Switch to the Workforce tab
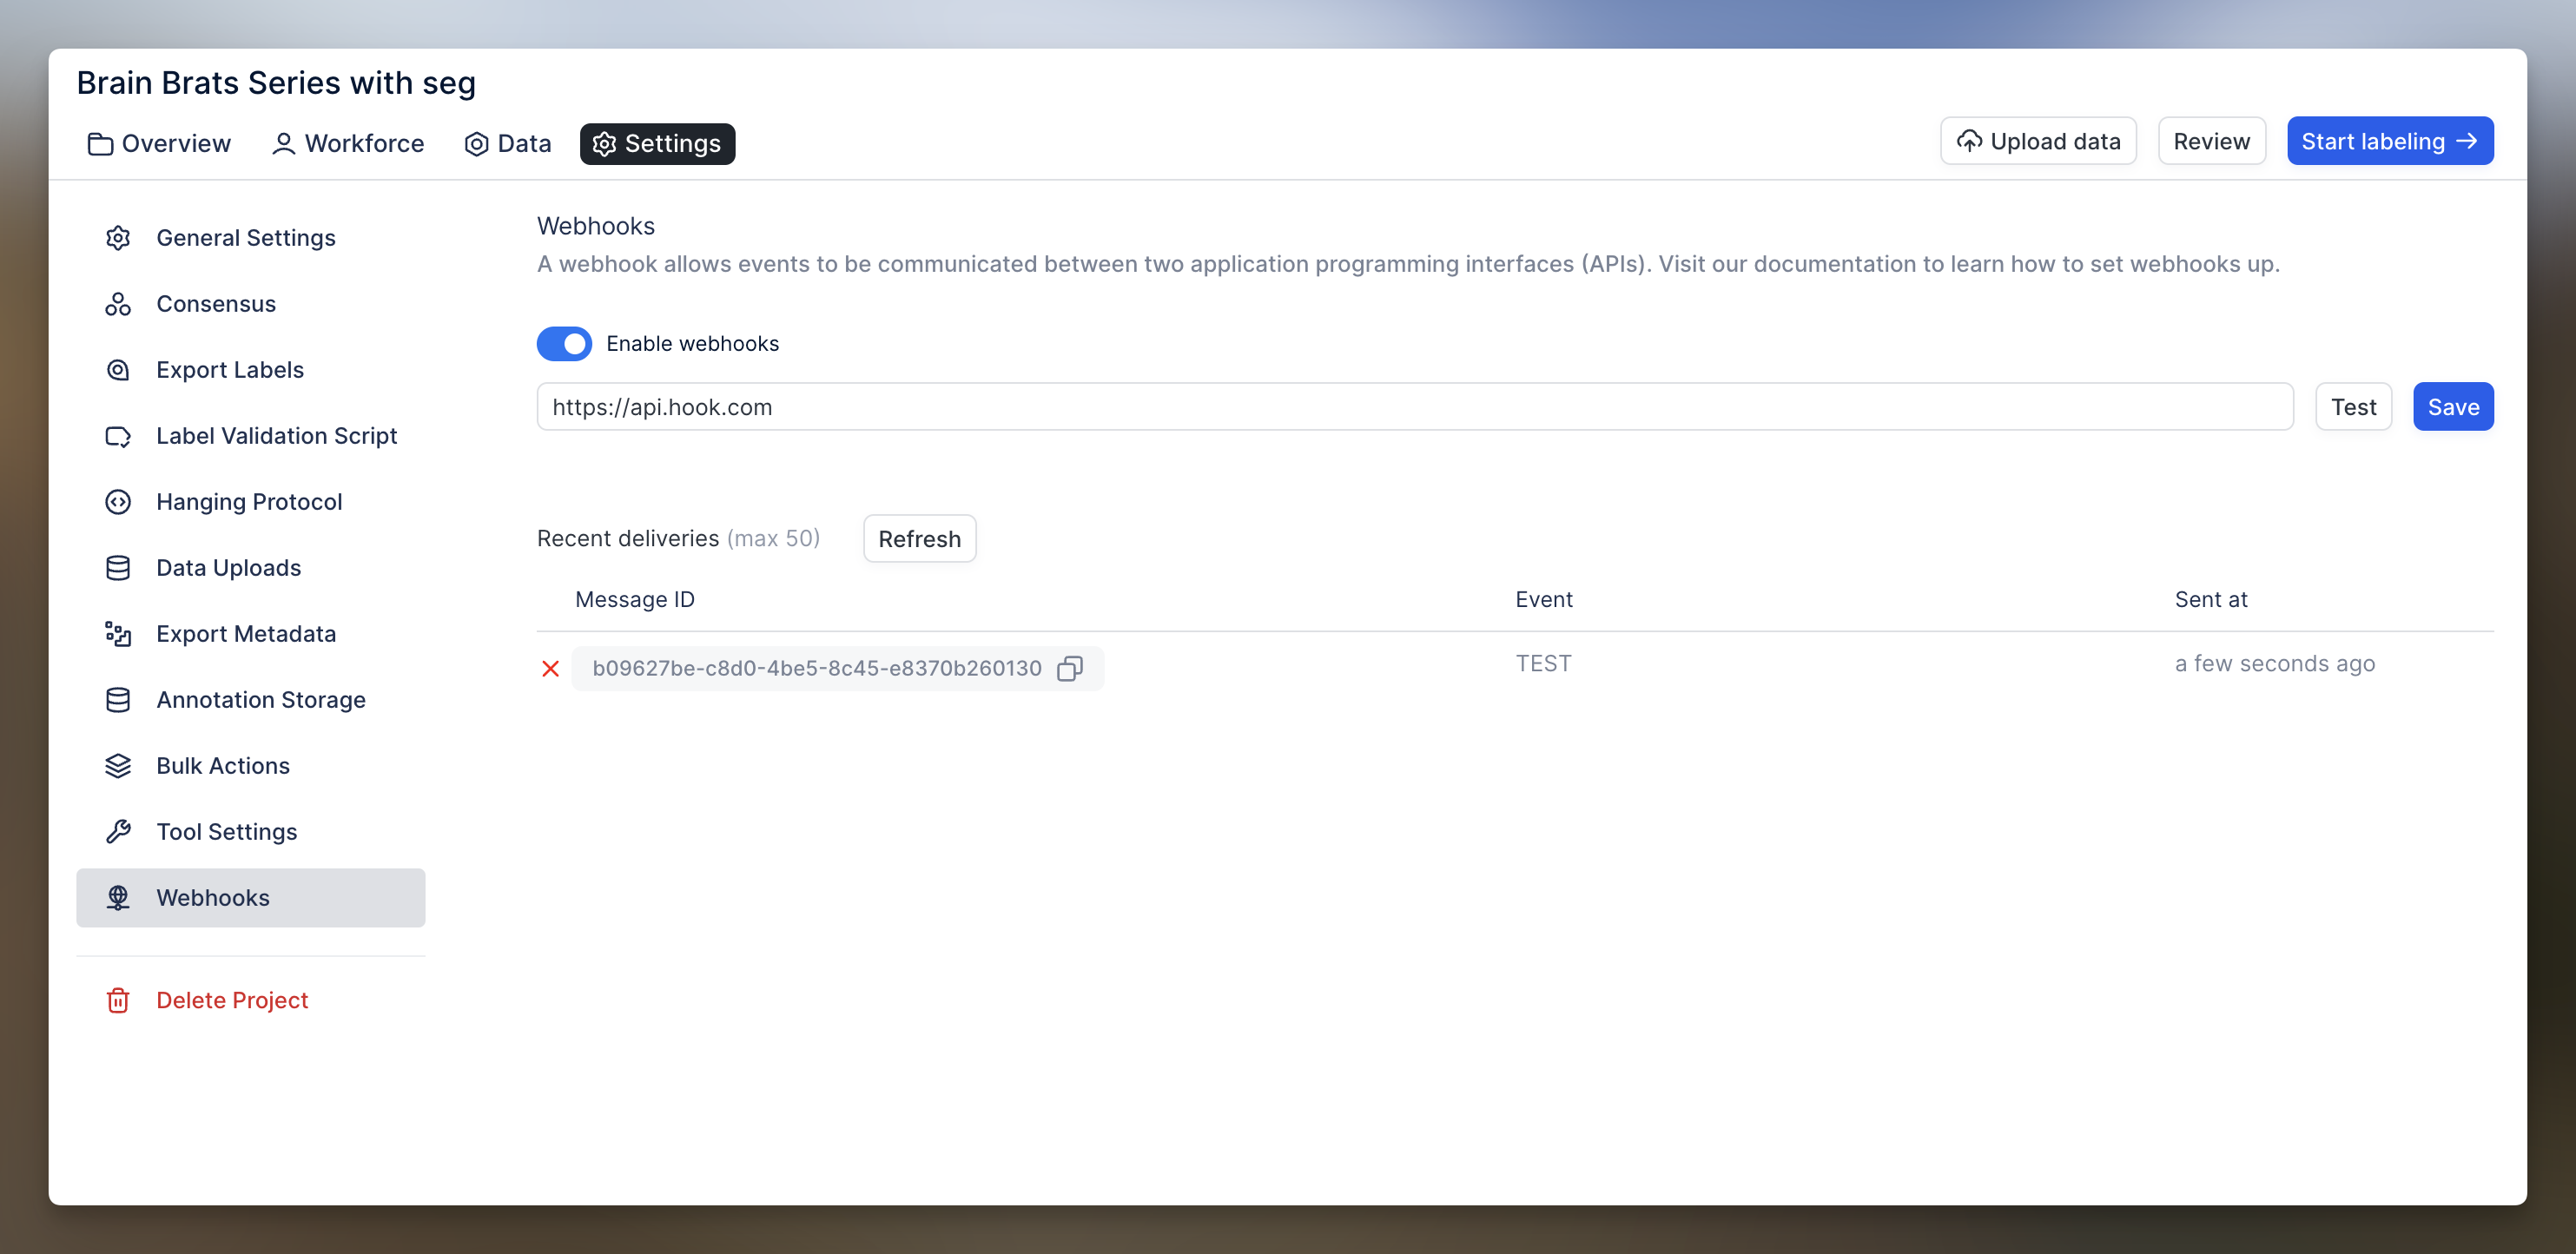2576x1254 pixels. coord(348,144)
